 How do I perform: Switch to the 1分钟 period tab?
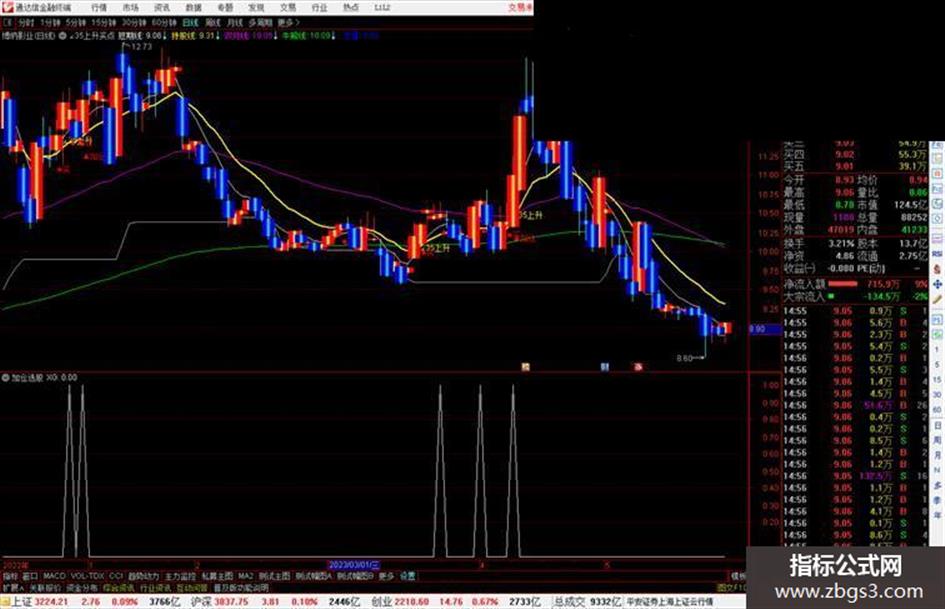(50, 23)
